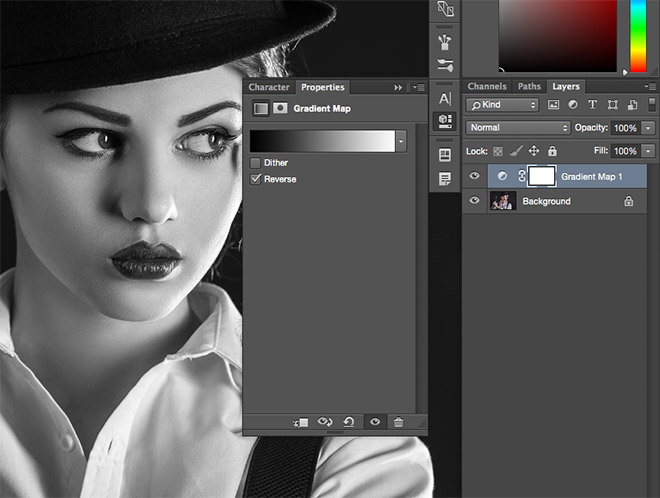The image size is (660, 498).
Task: Uncheck the Reverse checkbox
Action: (256, 179)
